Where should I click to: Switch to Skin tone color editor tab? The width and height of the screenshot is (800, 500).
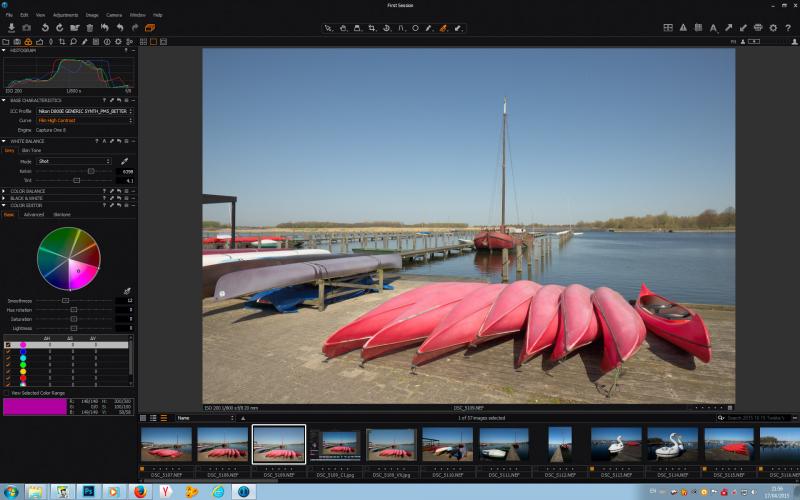tap(62, 215)
